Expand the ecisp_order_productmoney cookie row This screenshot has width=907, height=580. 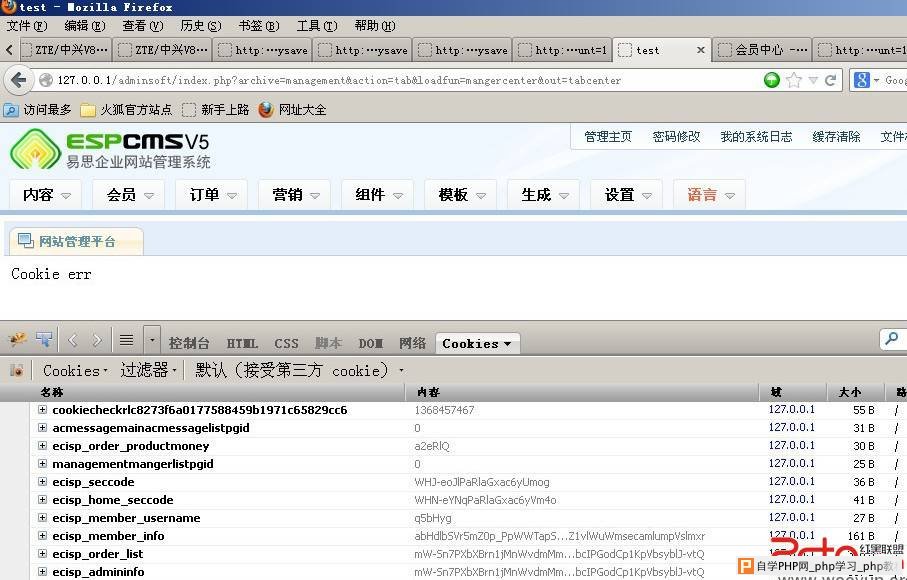[42, 446]
